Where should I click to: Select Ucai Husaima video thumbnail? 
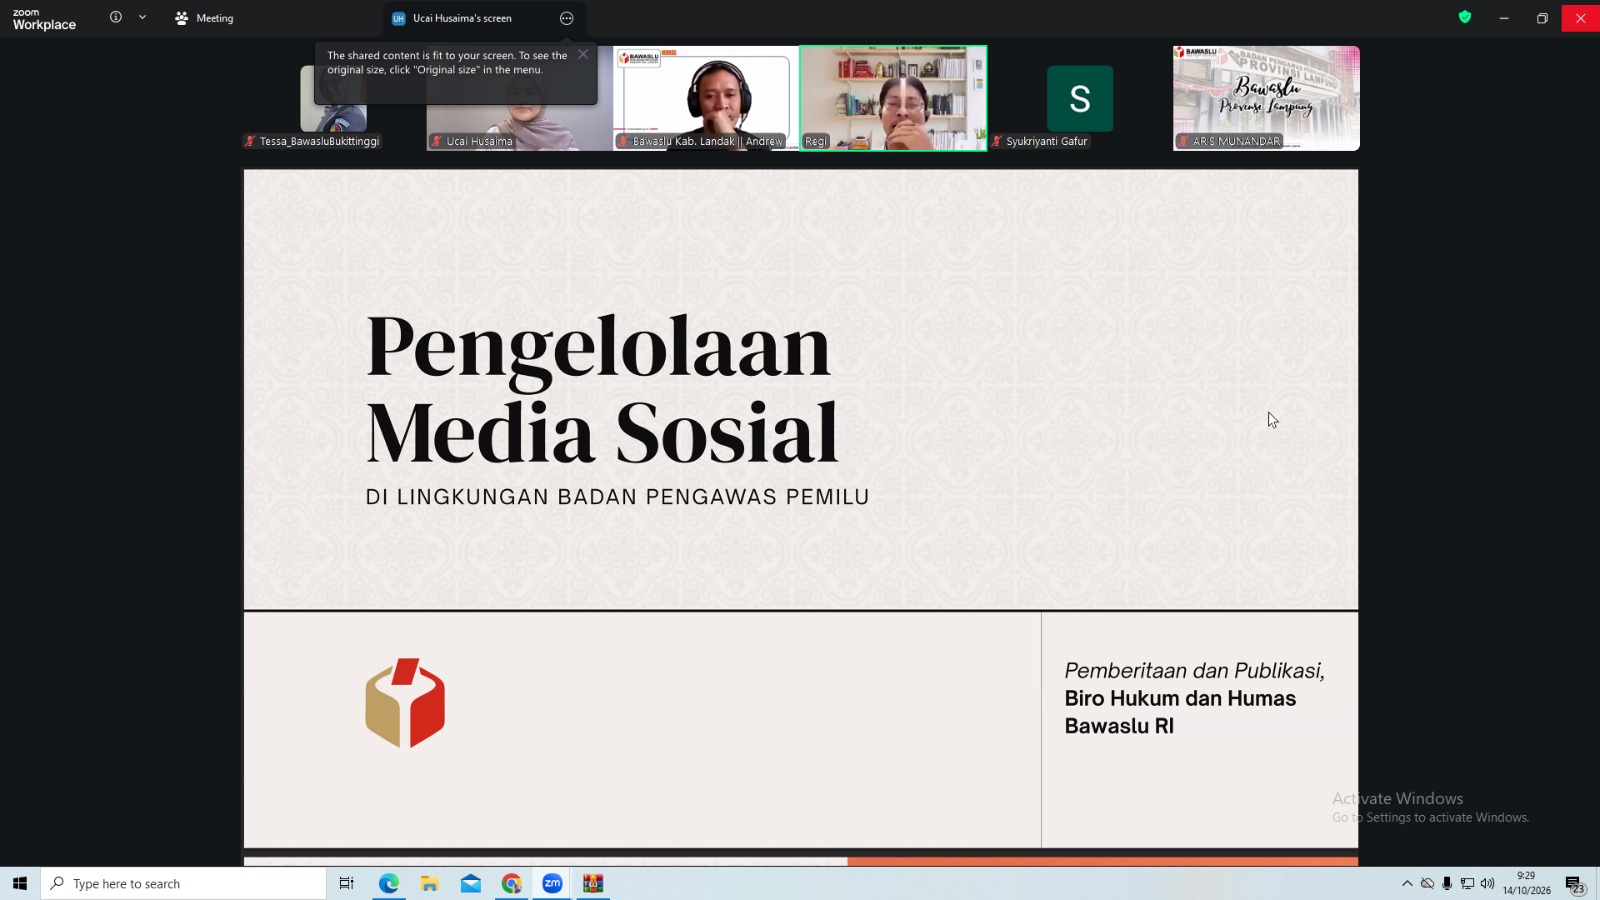[x=520, y=98]
